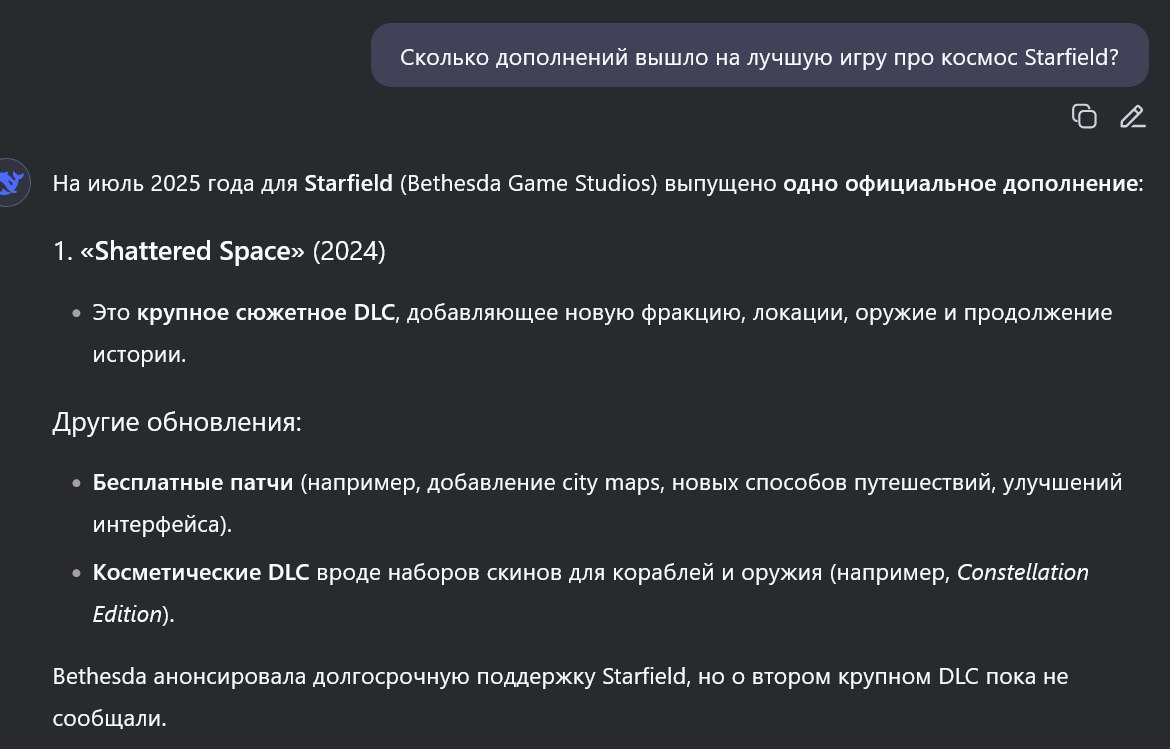1170x749 pixels.
Task: Click bold text крупное сюжетное DLC
Action: click(x=266, y=313)
